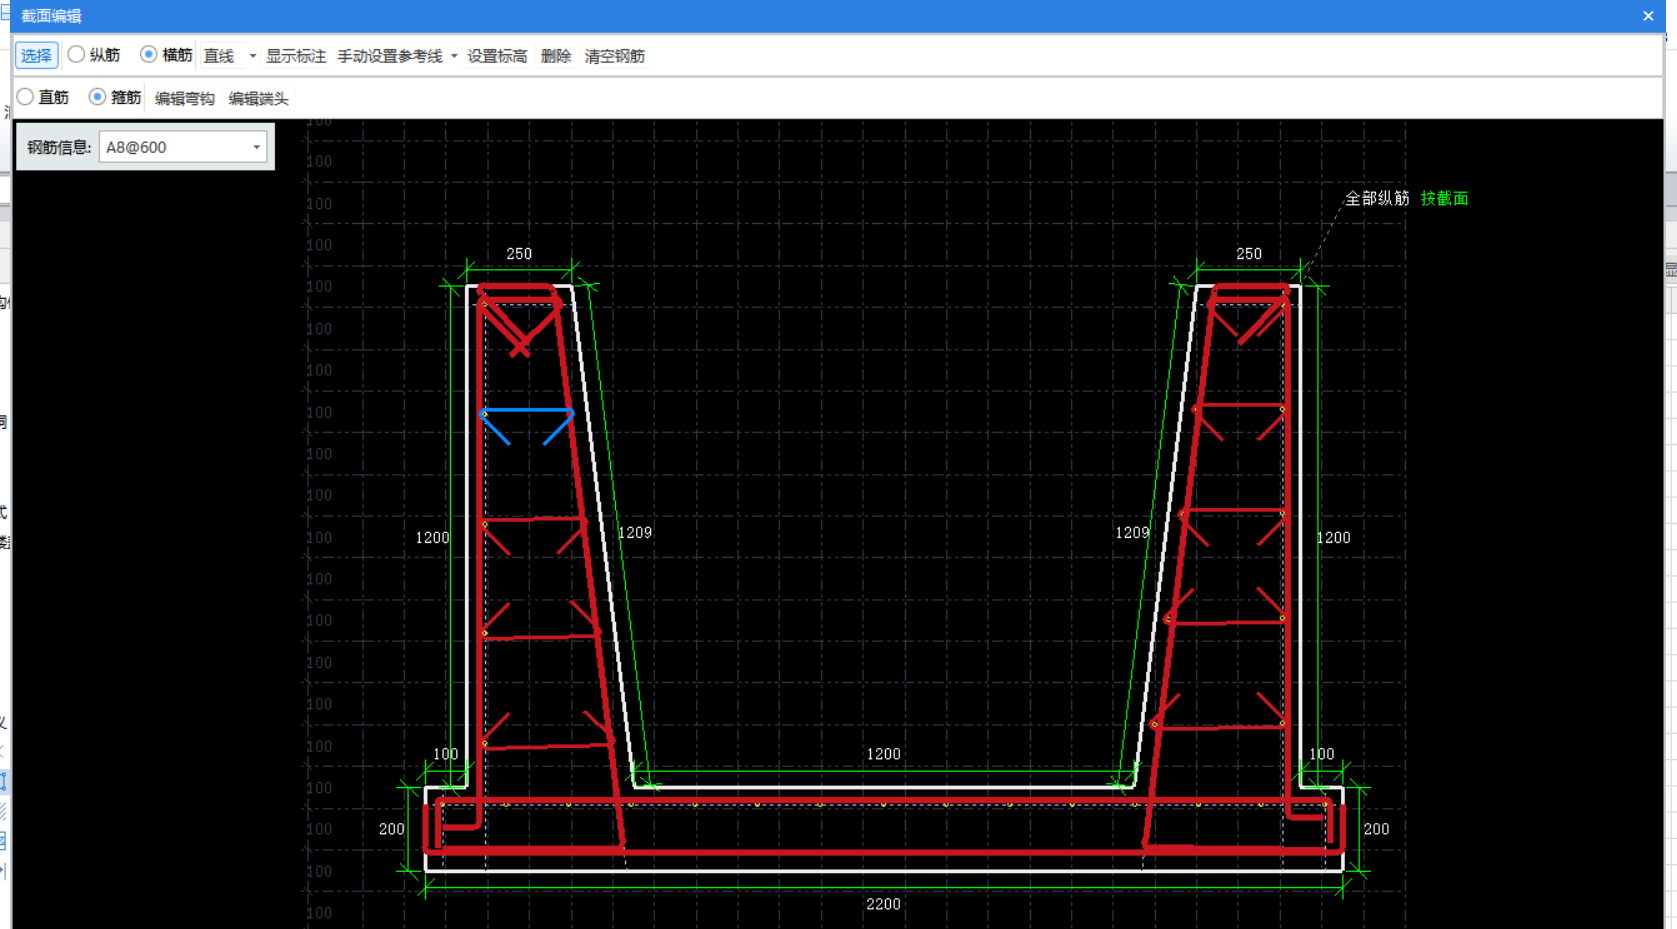Click the left wall 250 top dimension

(x=519, y=254)
